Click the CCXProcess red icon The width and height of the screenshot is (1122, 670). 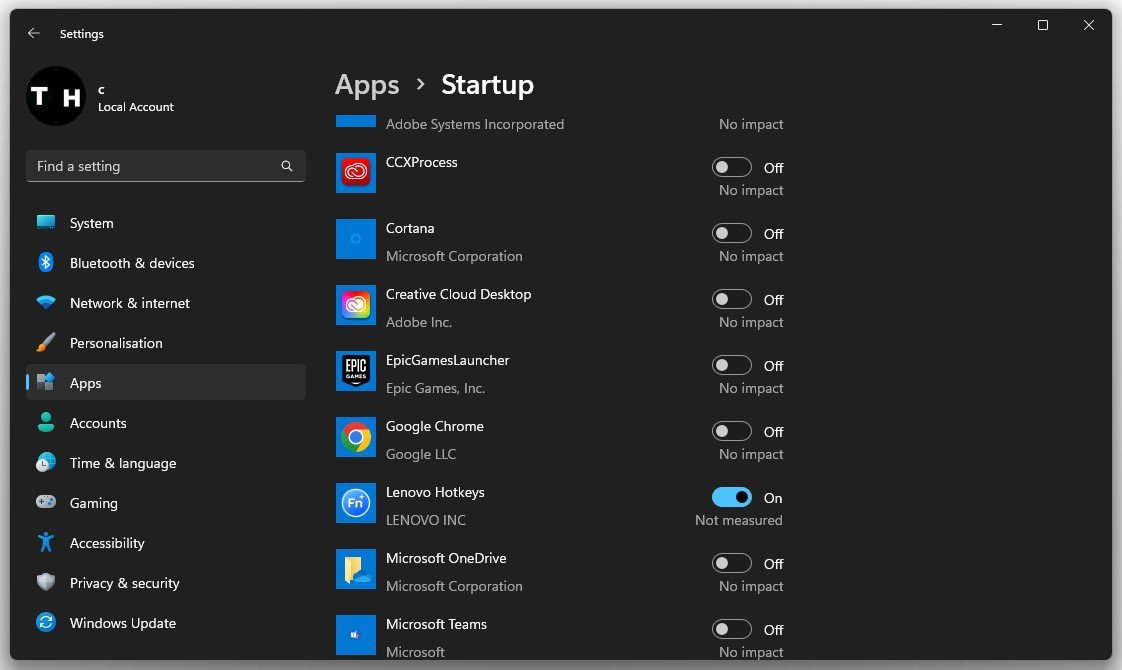pos(356,174)
